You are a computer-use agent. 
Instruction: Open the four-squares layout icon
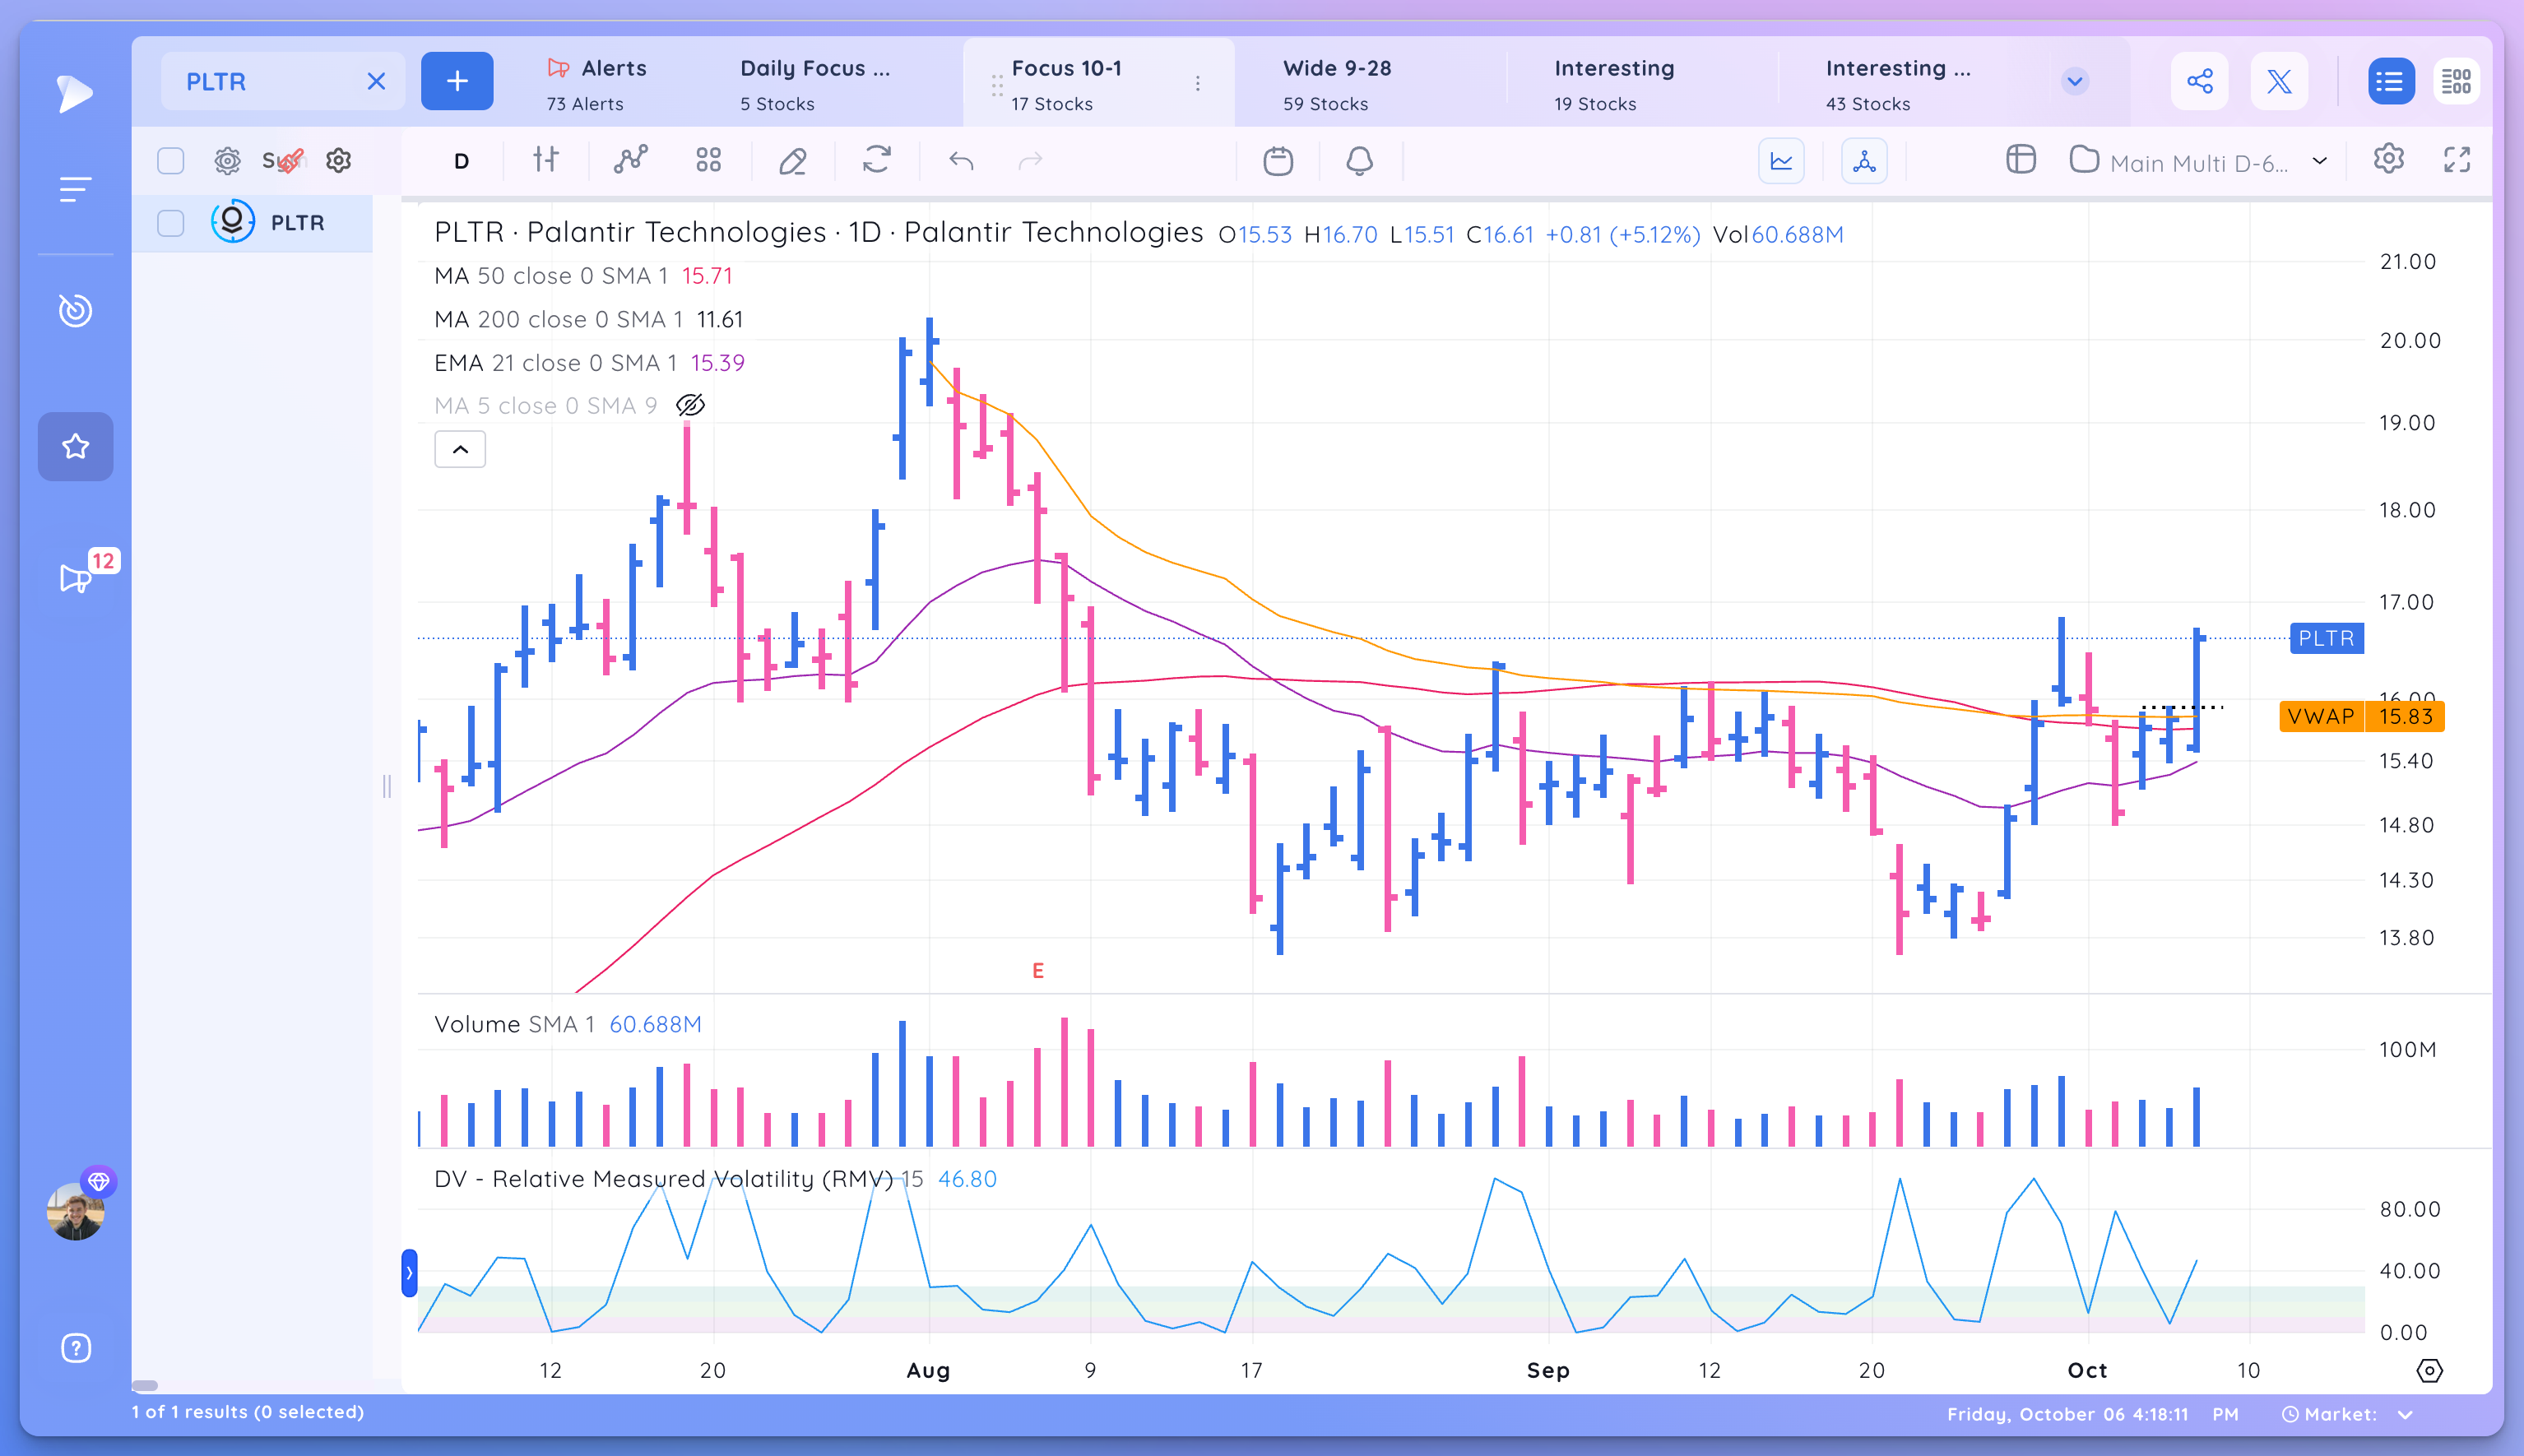[709, 160]
